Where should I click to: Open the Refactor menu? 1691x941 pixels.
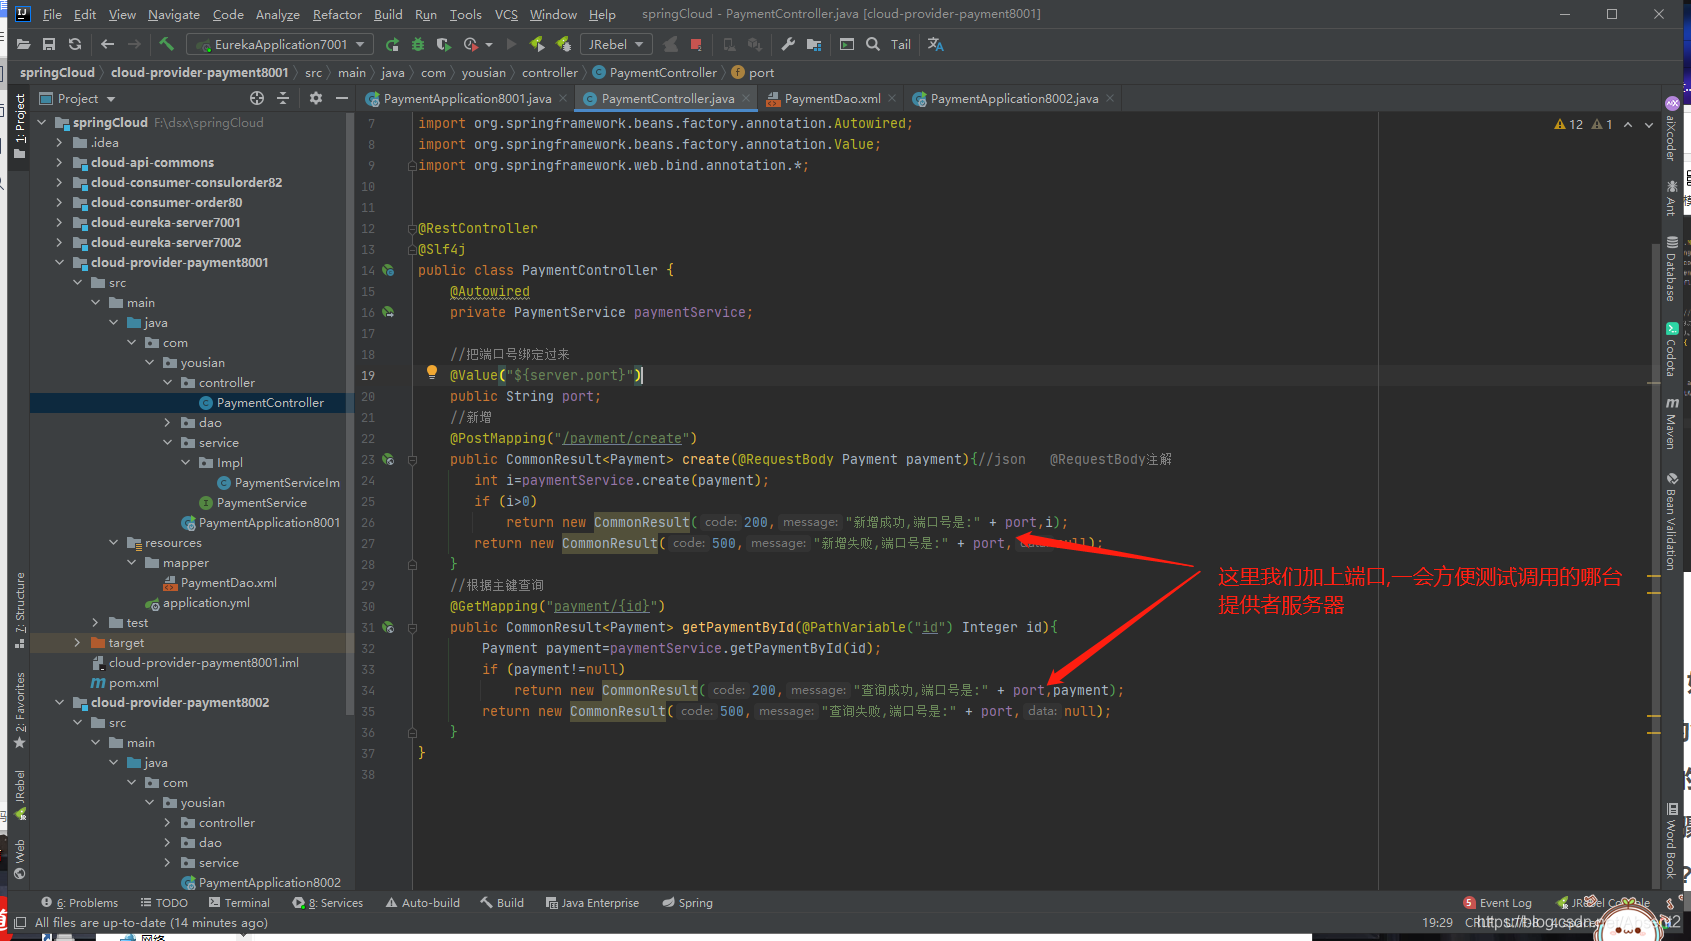pyautogui.click(x=337, y=14)
